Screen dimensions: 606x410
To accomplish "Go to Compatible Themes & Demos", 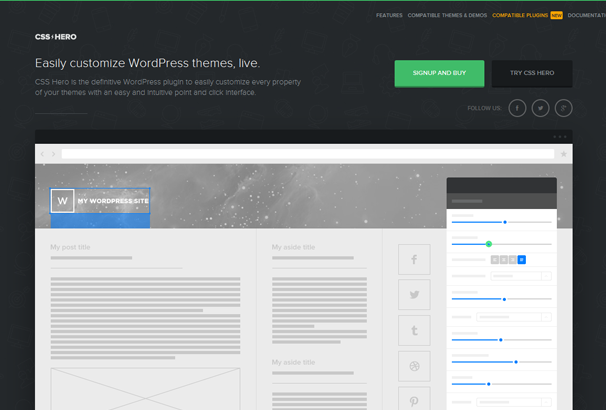I will pos(447,15).
